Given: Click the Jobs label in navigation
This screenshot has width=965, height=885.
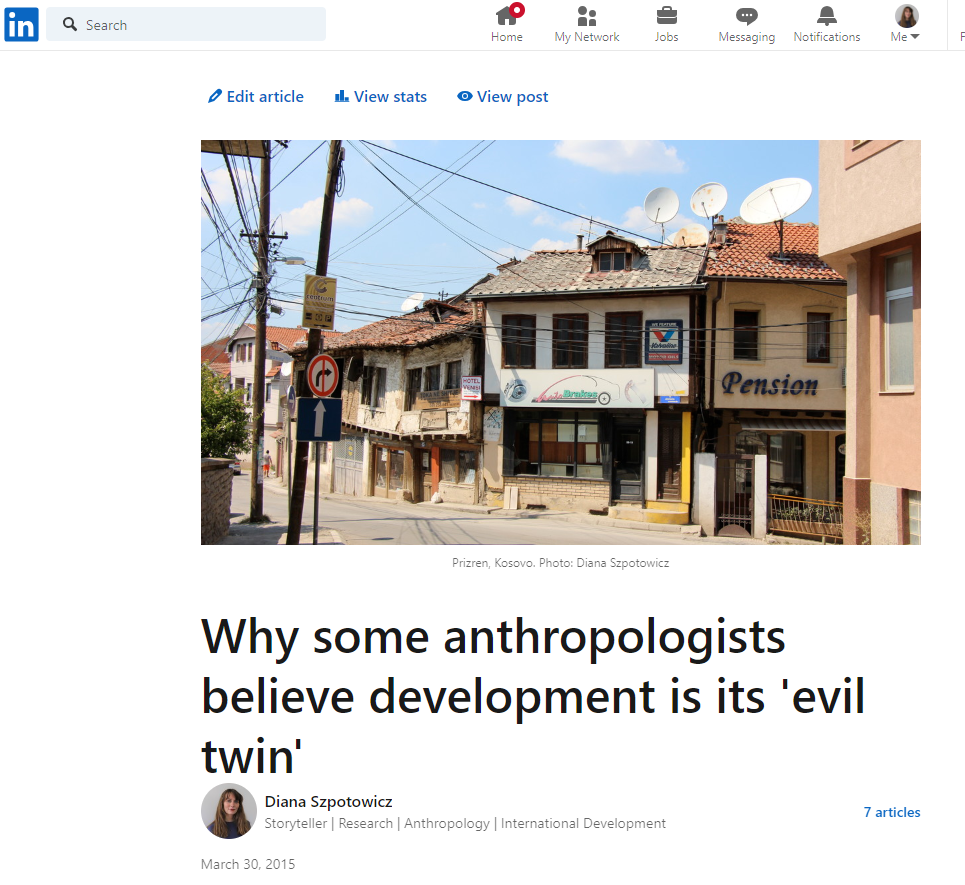Looking at the screenshot, I should [667, 37].
